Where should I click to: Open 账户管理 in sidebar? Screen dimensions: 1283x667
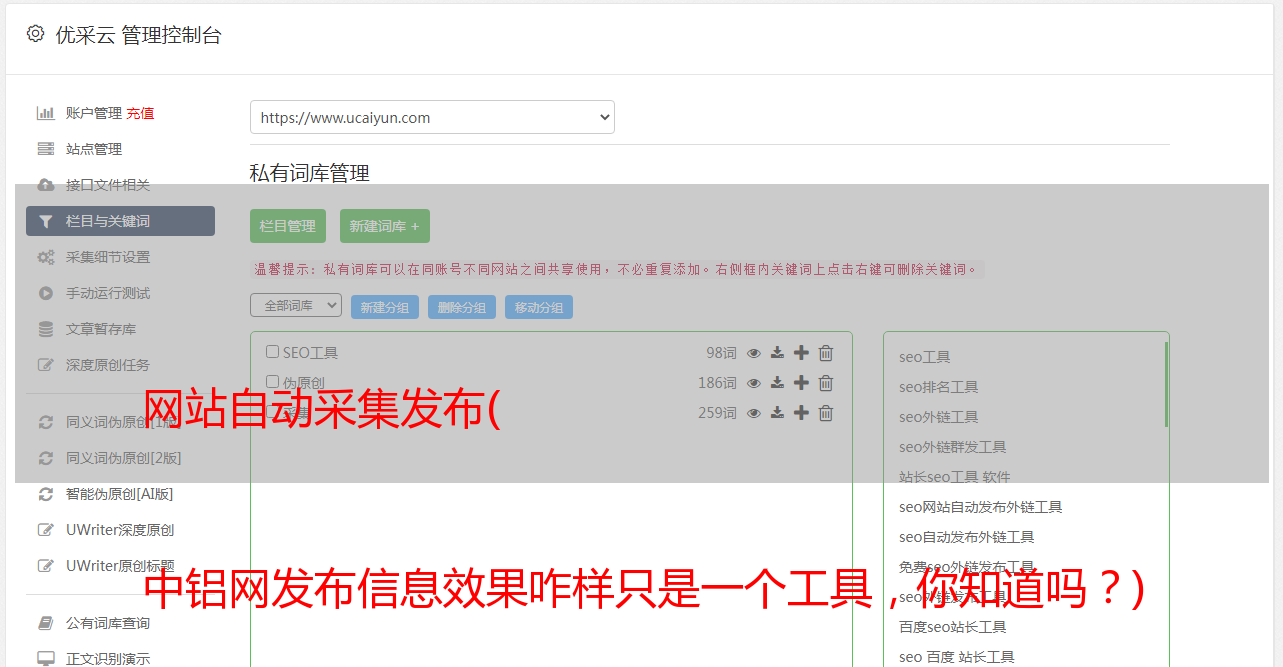[x=94, y=113]
